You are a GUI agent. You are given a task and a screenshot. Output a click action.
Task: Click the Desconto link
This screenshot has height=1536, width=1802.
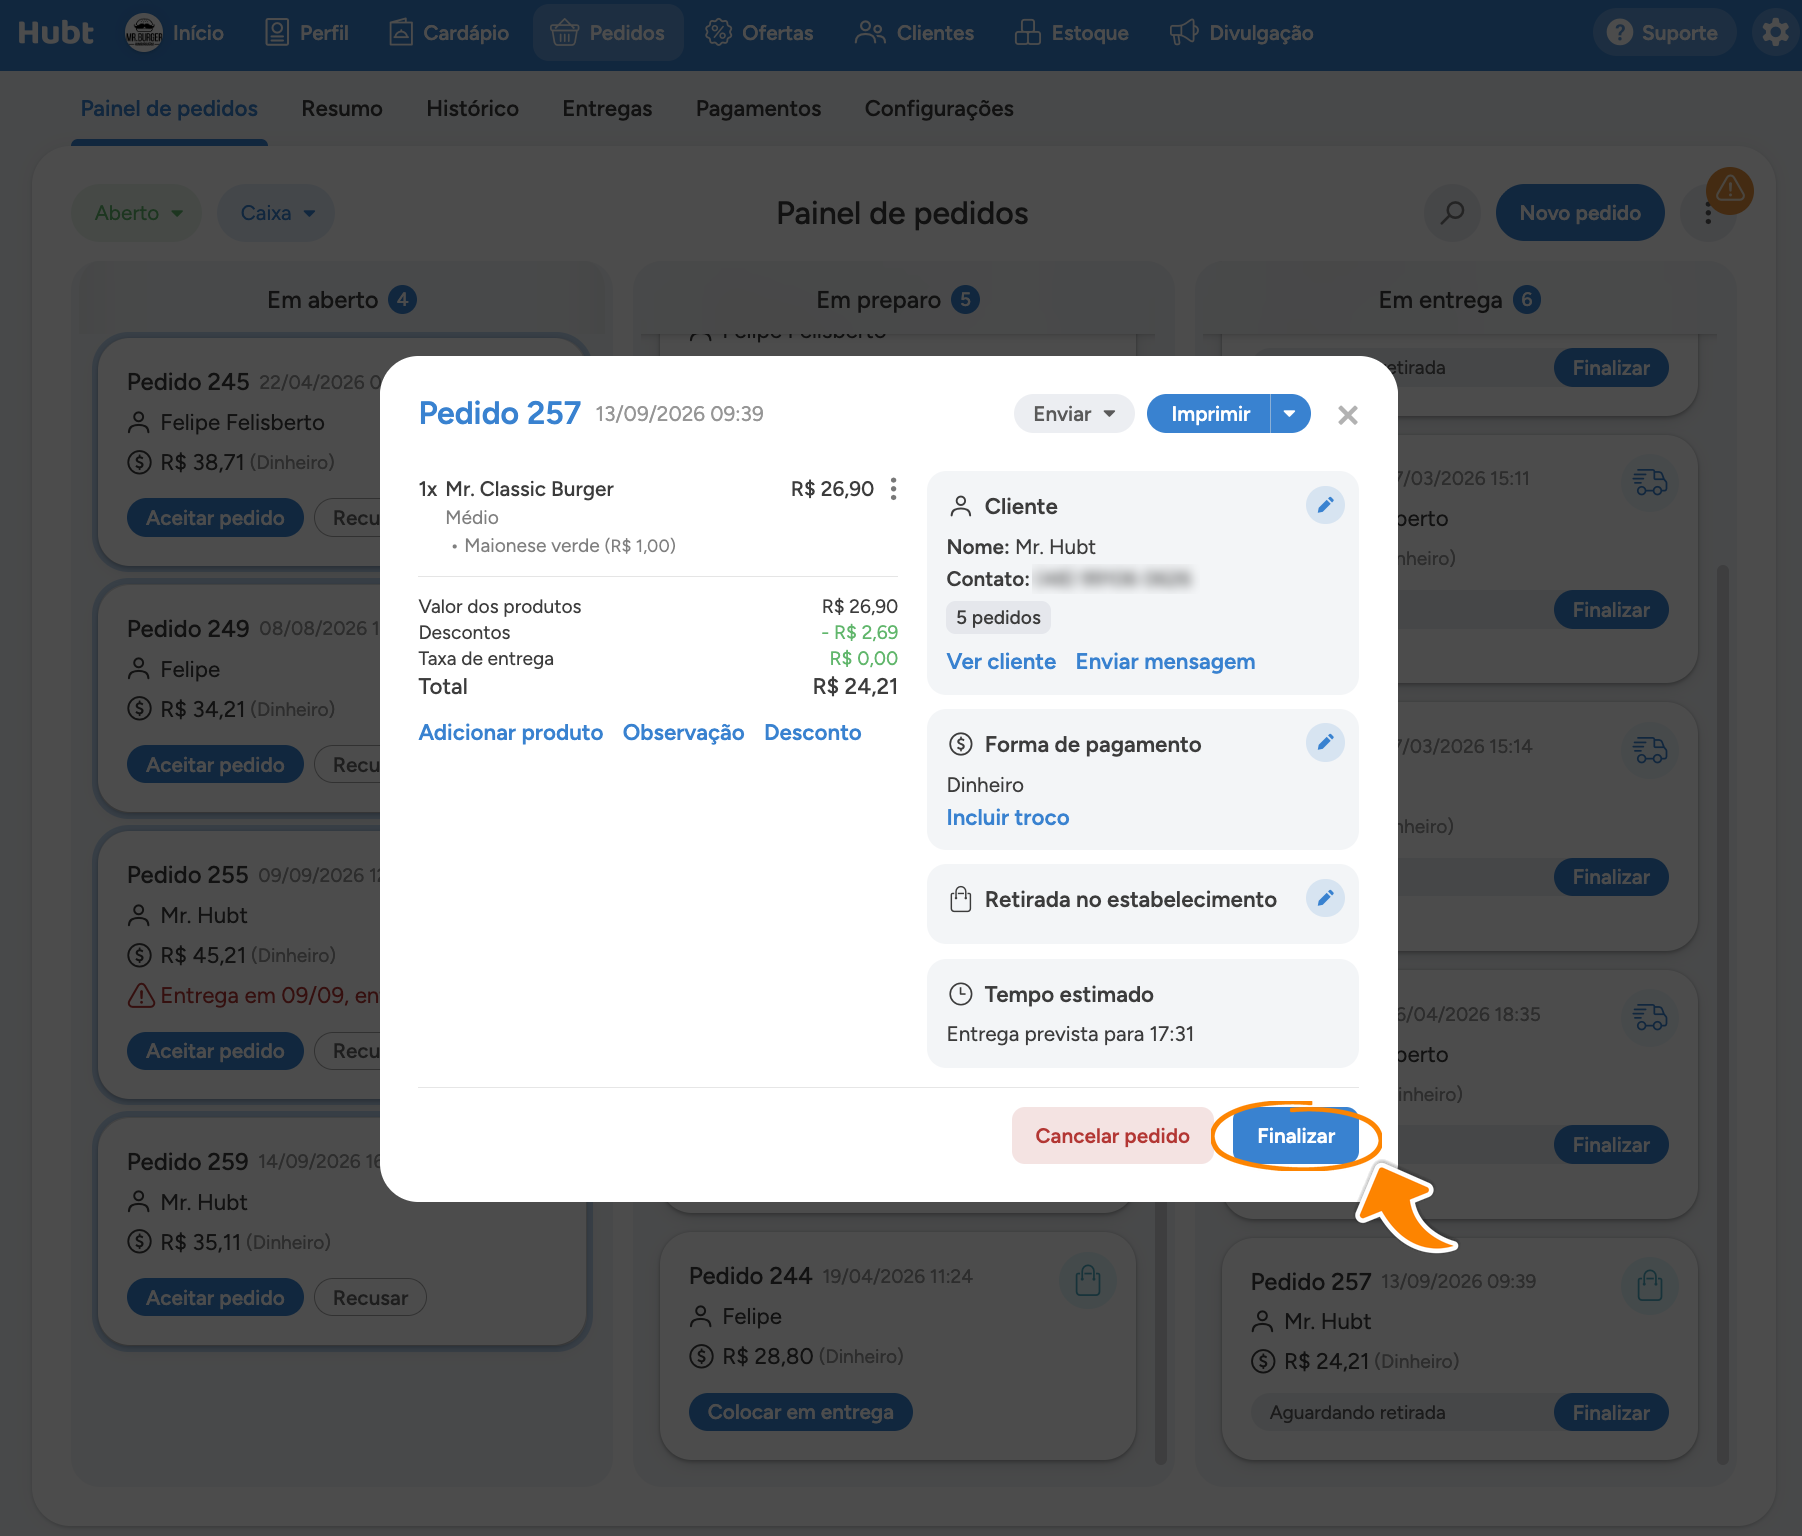click(x=812, y=733)
